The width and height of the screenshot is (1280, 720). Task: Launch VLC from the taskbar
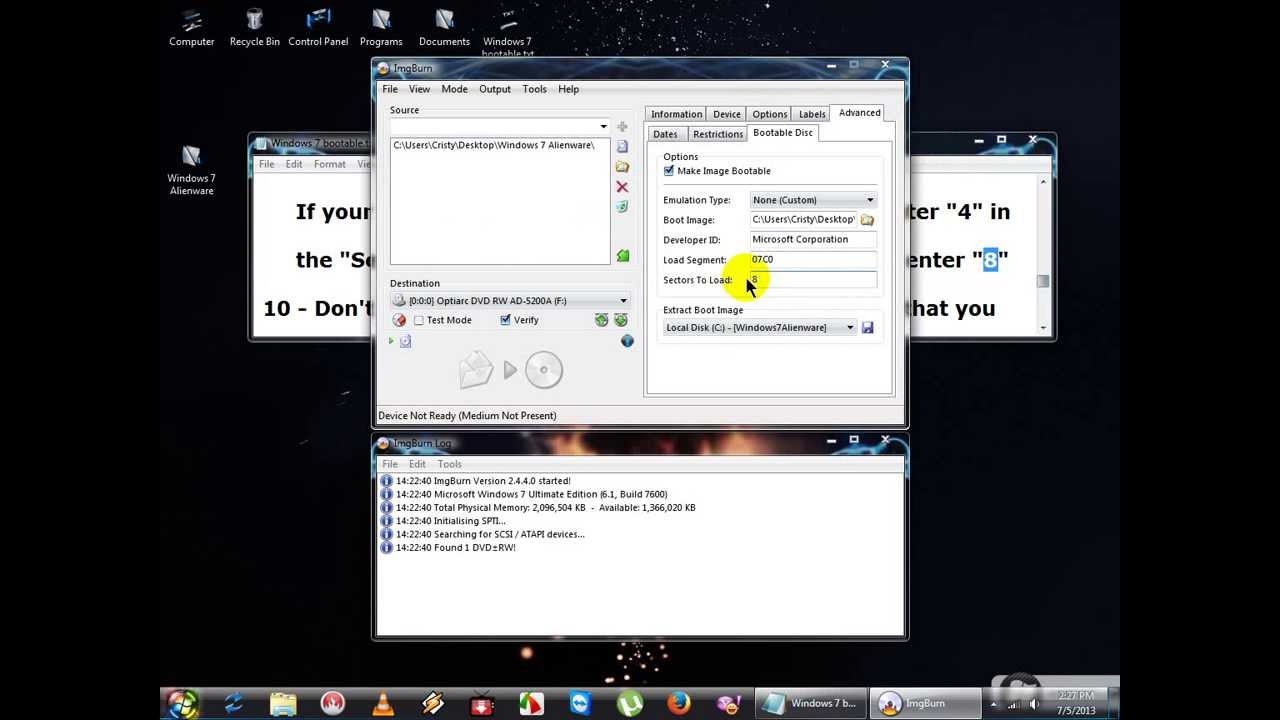(382, 703)
